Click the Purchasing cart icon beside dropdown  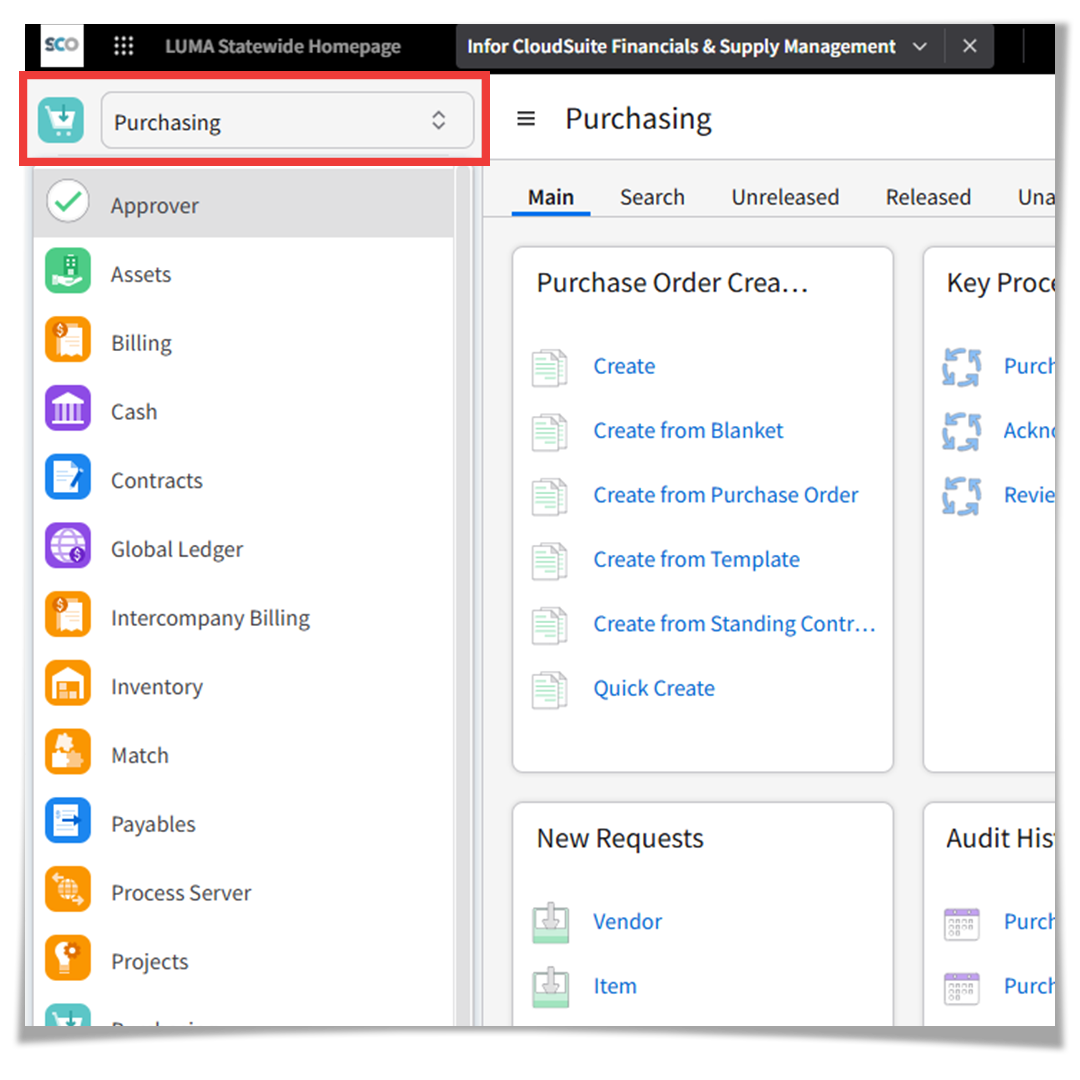(61, 121)
